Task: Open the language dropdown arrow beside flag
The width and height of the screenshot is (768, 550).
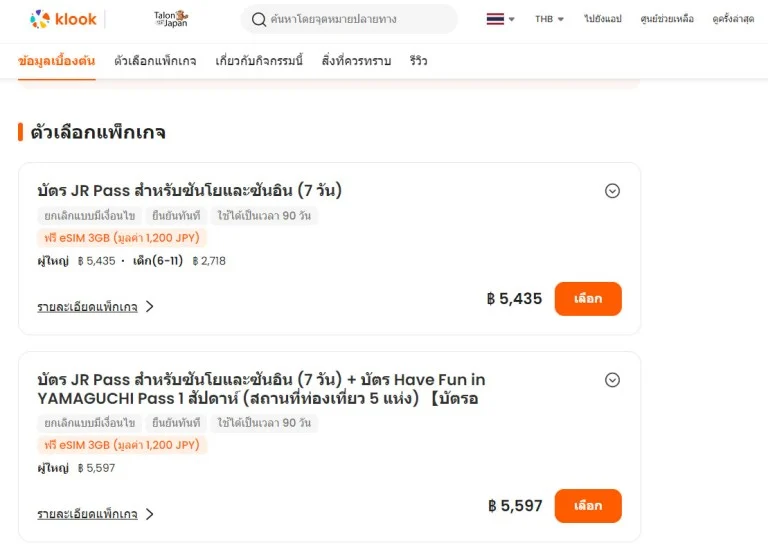Action: 511,19
